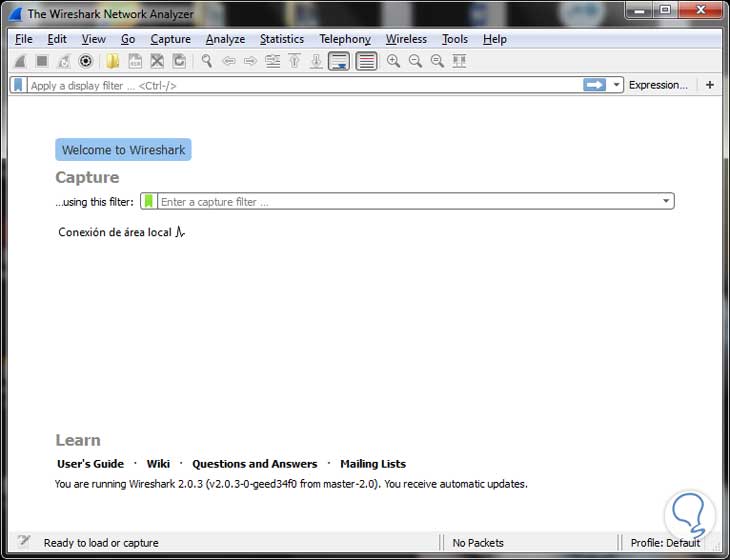
Task: Maximize the Wireshark window
Action: (665, 10)
